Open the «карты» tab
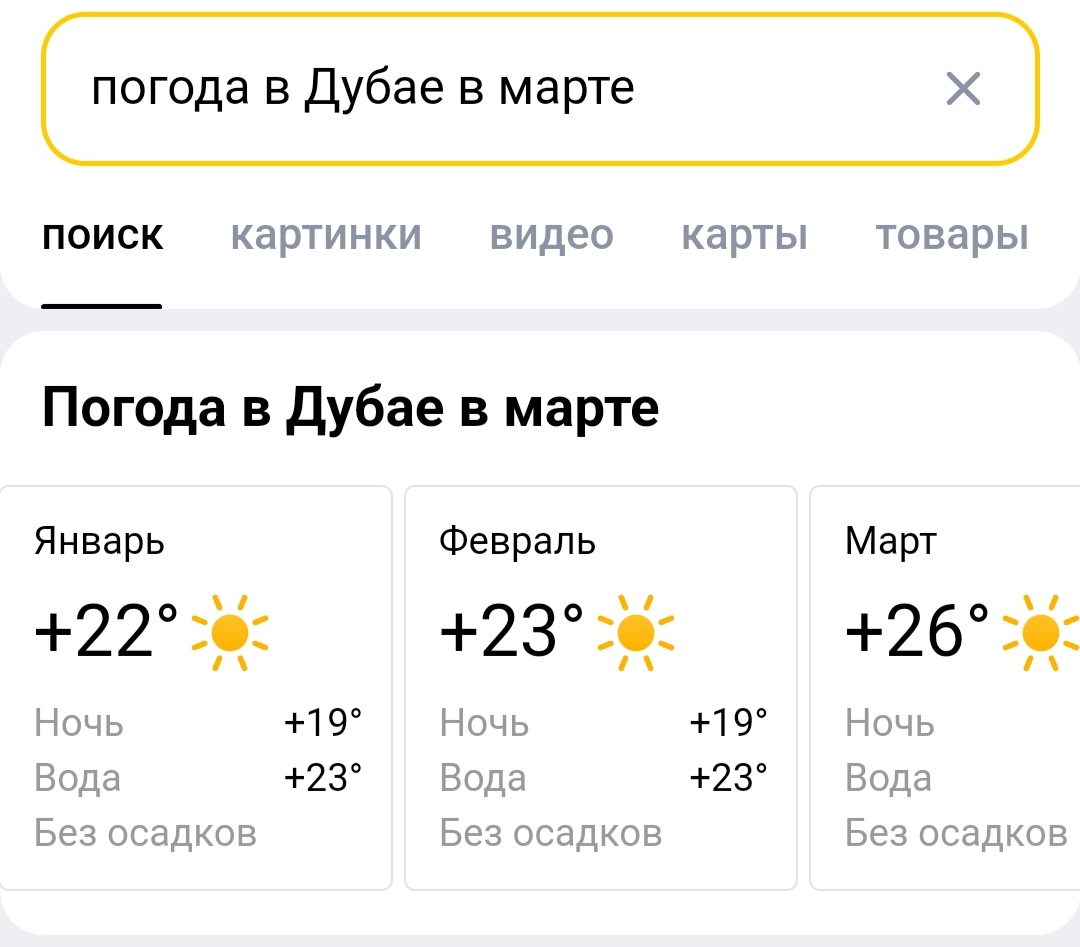This screenshot has width=1080, height=947. point(744,235)
